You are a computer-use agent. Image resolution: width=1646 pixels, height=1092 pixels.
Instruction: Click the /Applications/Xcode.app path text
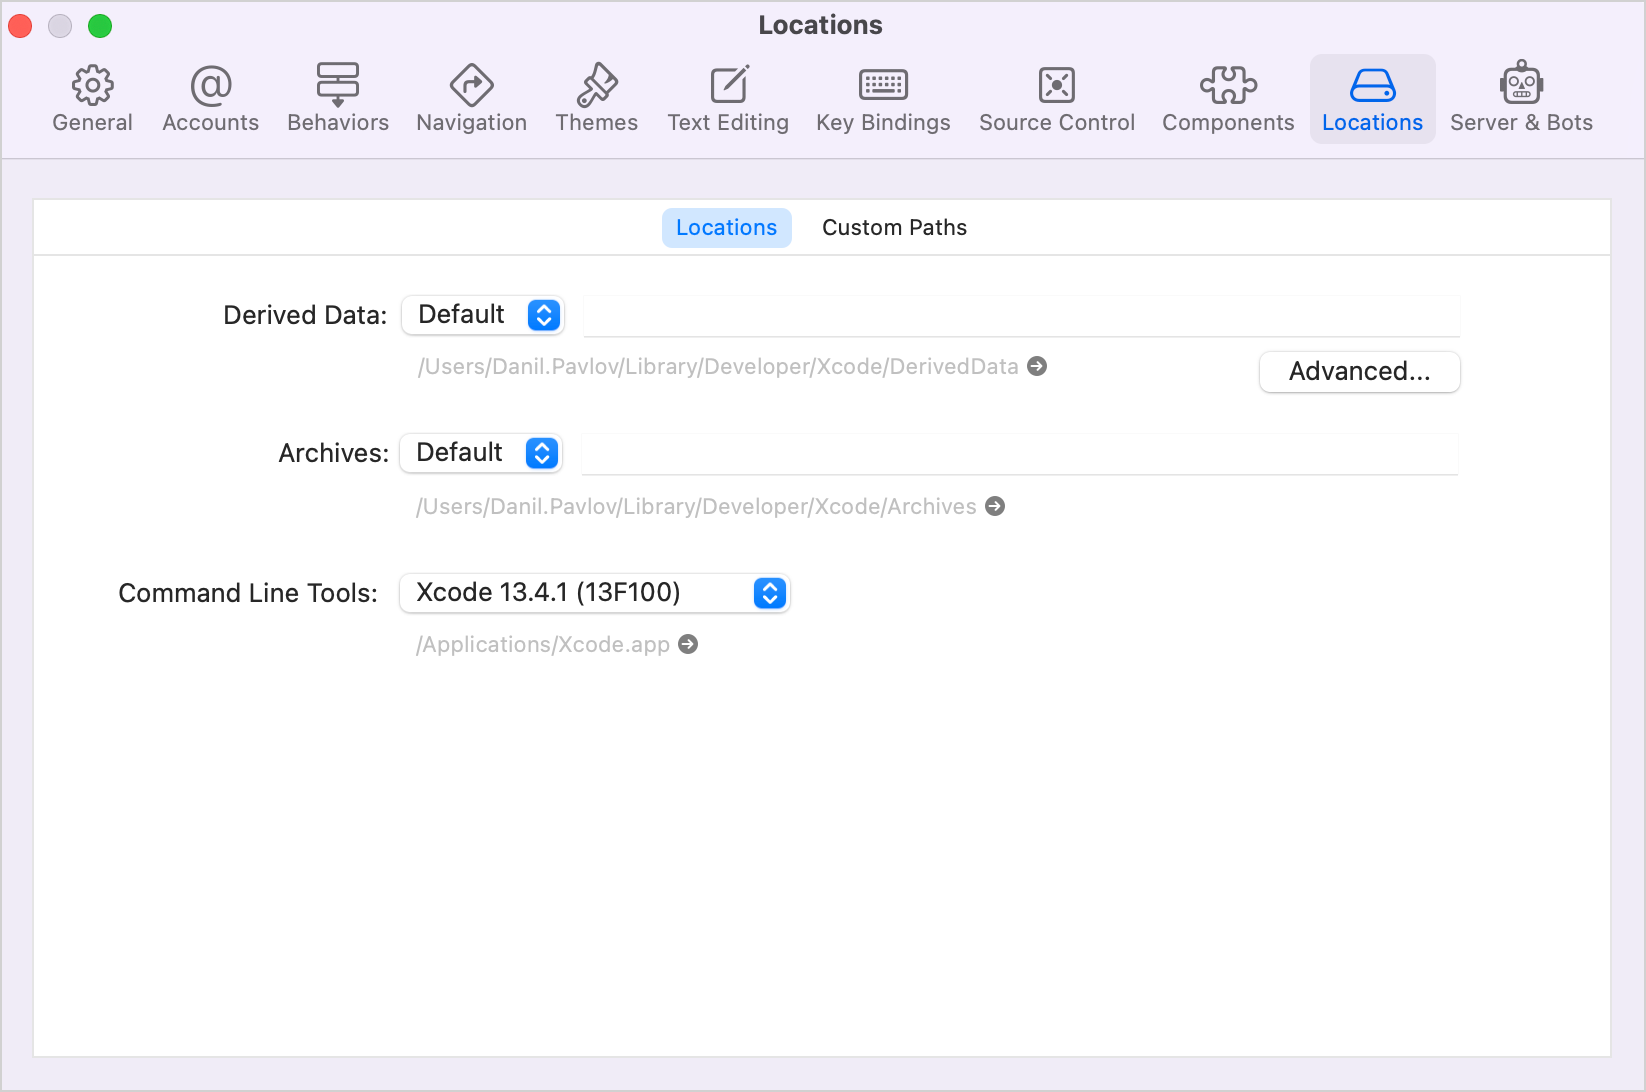click(x=543, y=644)
